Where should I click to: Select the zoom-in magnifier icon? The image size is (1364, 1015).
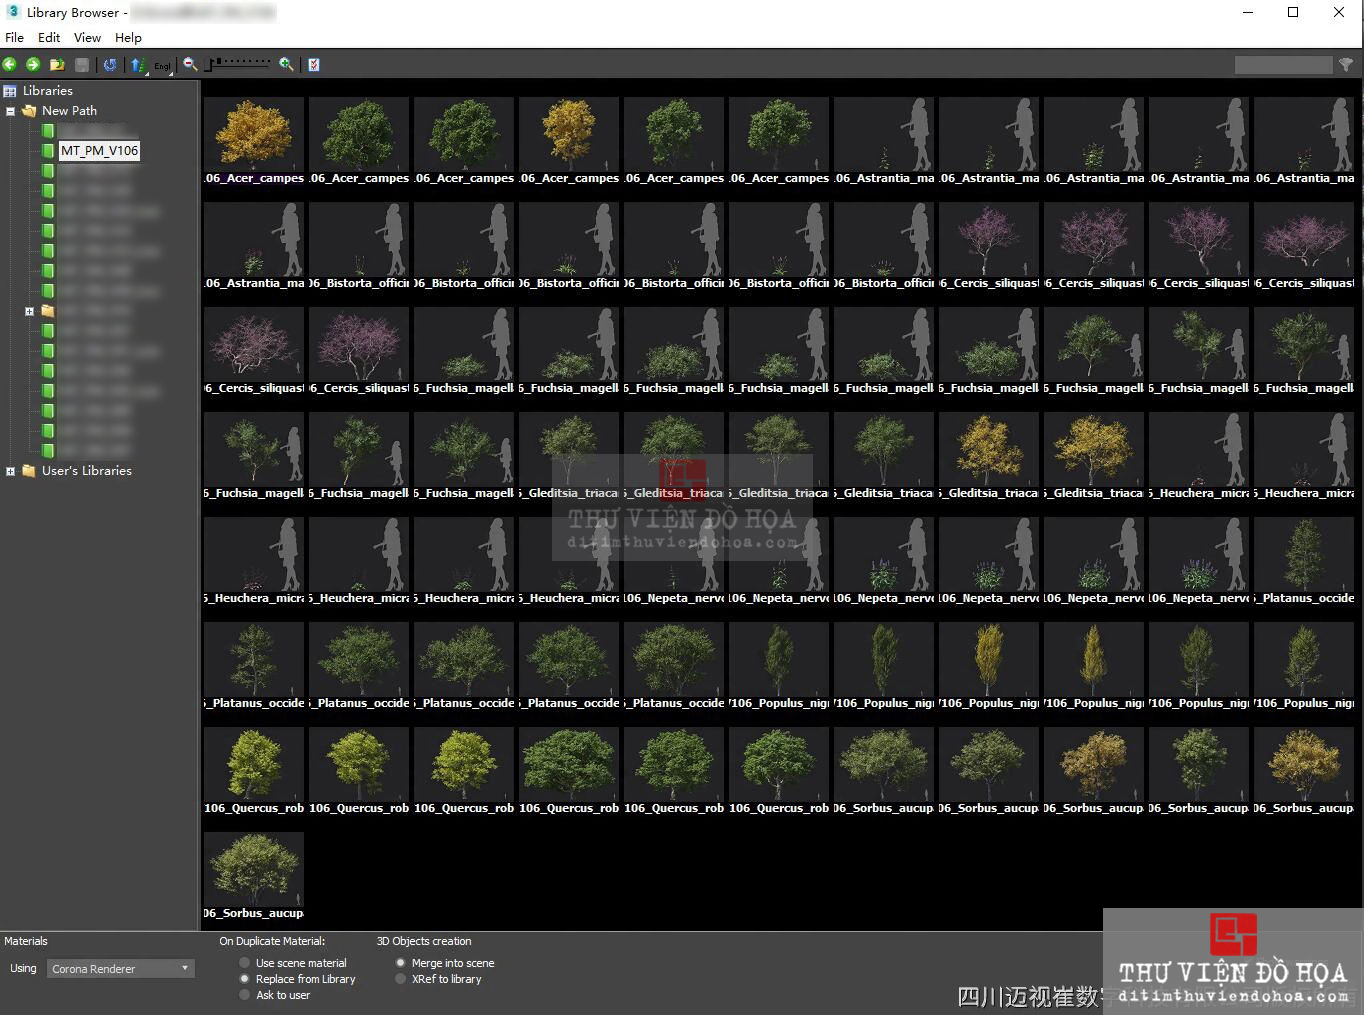(286, 64)
